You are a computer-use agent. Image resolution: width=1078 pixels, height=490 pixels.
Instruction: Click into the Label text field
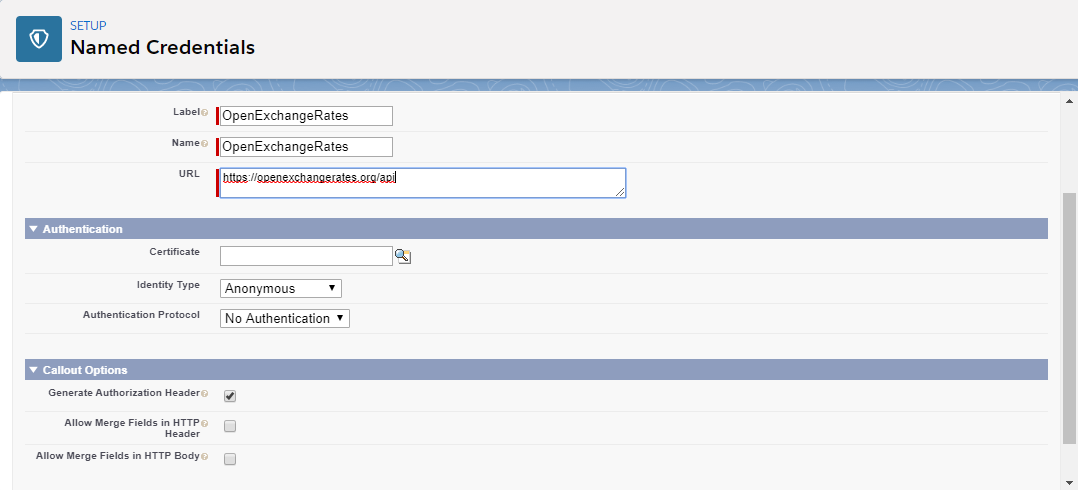coord(307,116)
